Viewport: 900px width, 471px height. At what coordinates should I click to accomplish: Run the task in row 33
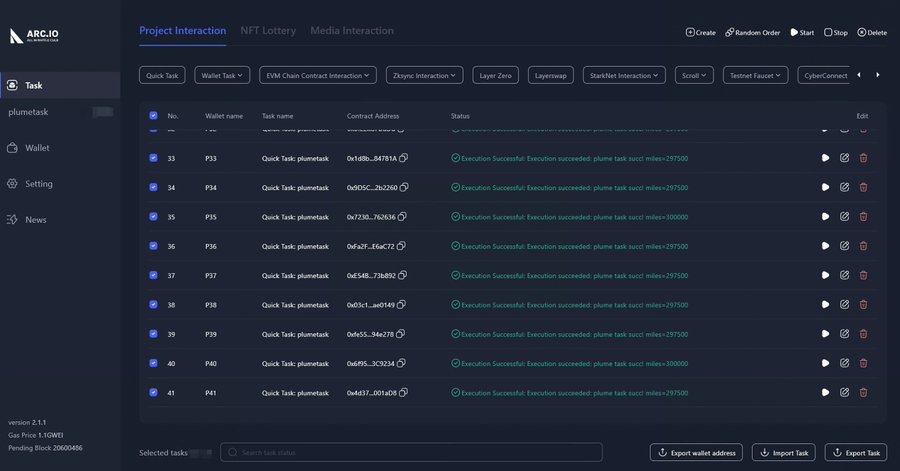[825, 158]
